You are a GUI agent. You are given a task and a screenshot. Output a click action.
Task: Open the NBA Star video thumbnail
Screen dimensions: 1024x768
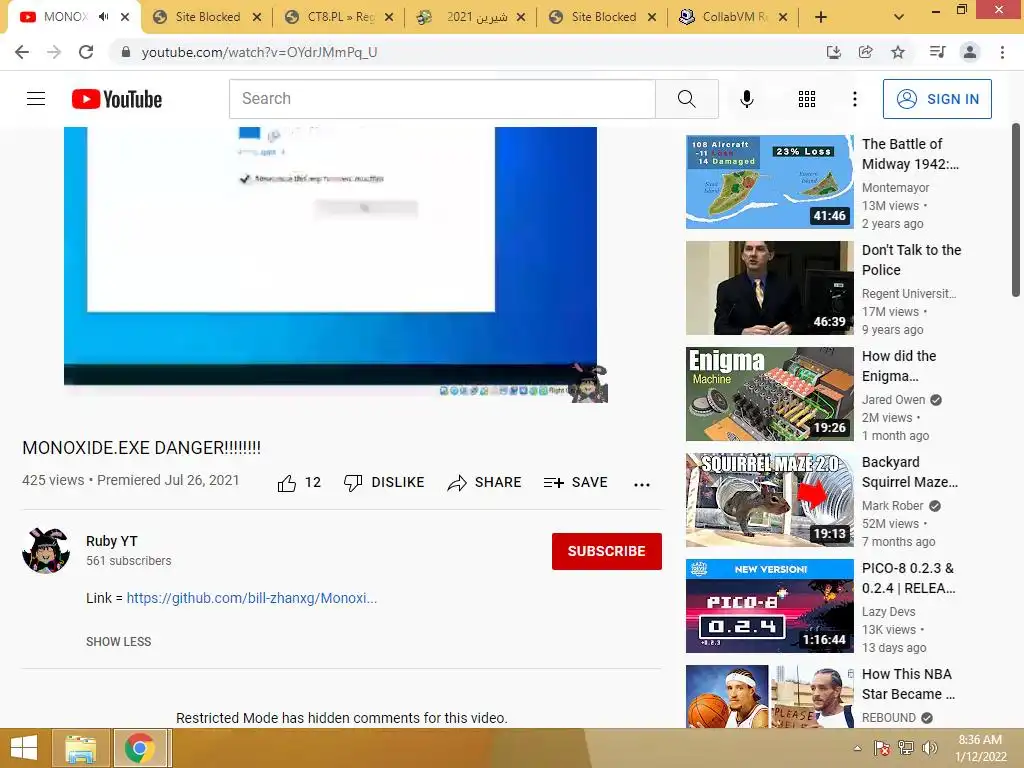[x=769, y=696]
